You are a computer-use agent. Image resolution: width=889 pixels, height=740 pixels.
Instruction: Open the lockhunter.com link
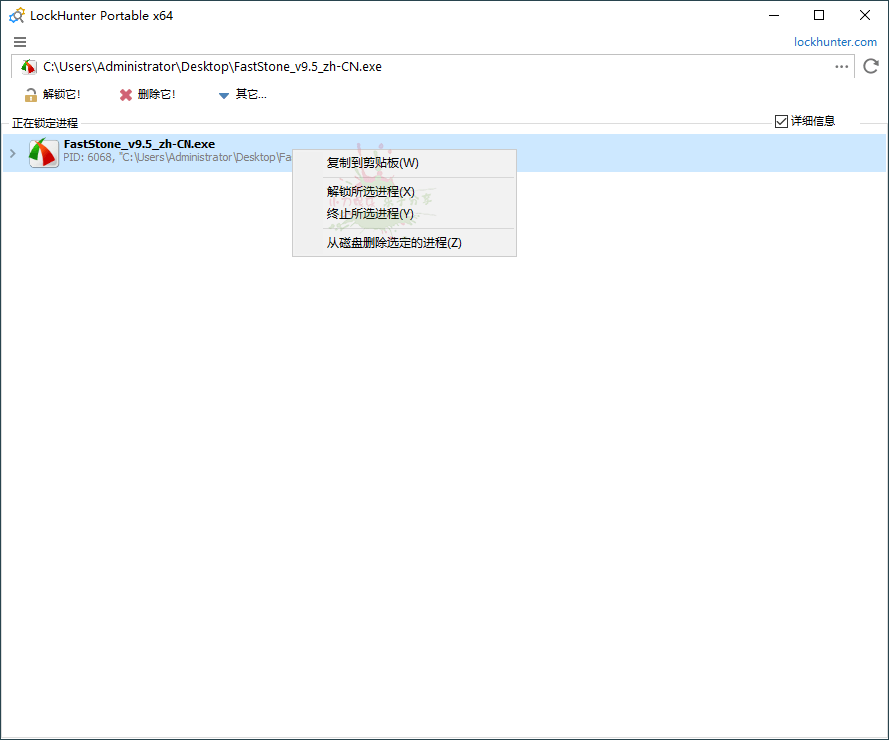click(835, 41)
